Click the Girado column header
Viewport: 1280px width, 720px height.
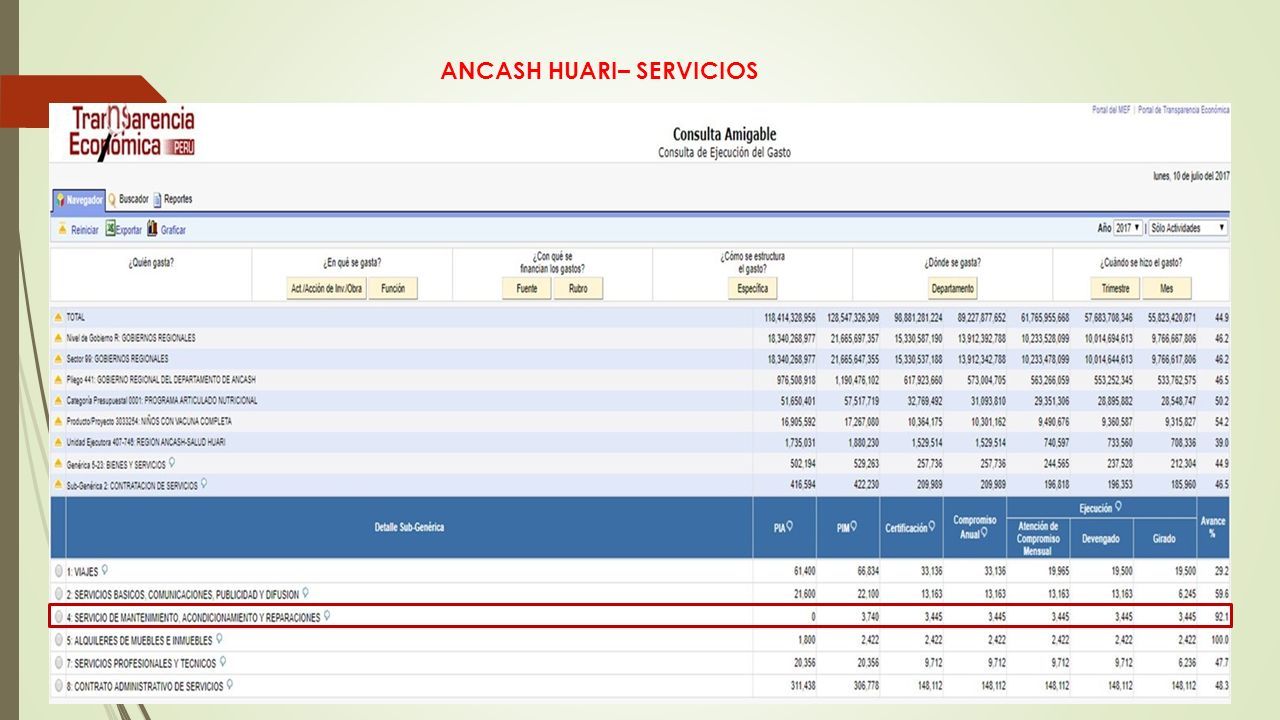pos(1163,538)
